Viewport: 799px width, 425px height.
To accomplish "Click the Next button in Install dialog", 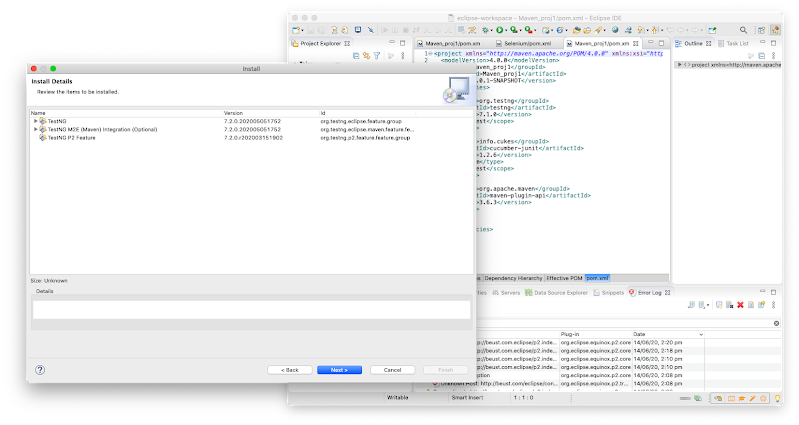I will coord(339,370).
